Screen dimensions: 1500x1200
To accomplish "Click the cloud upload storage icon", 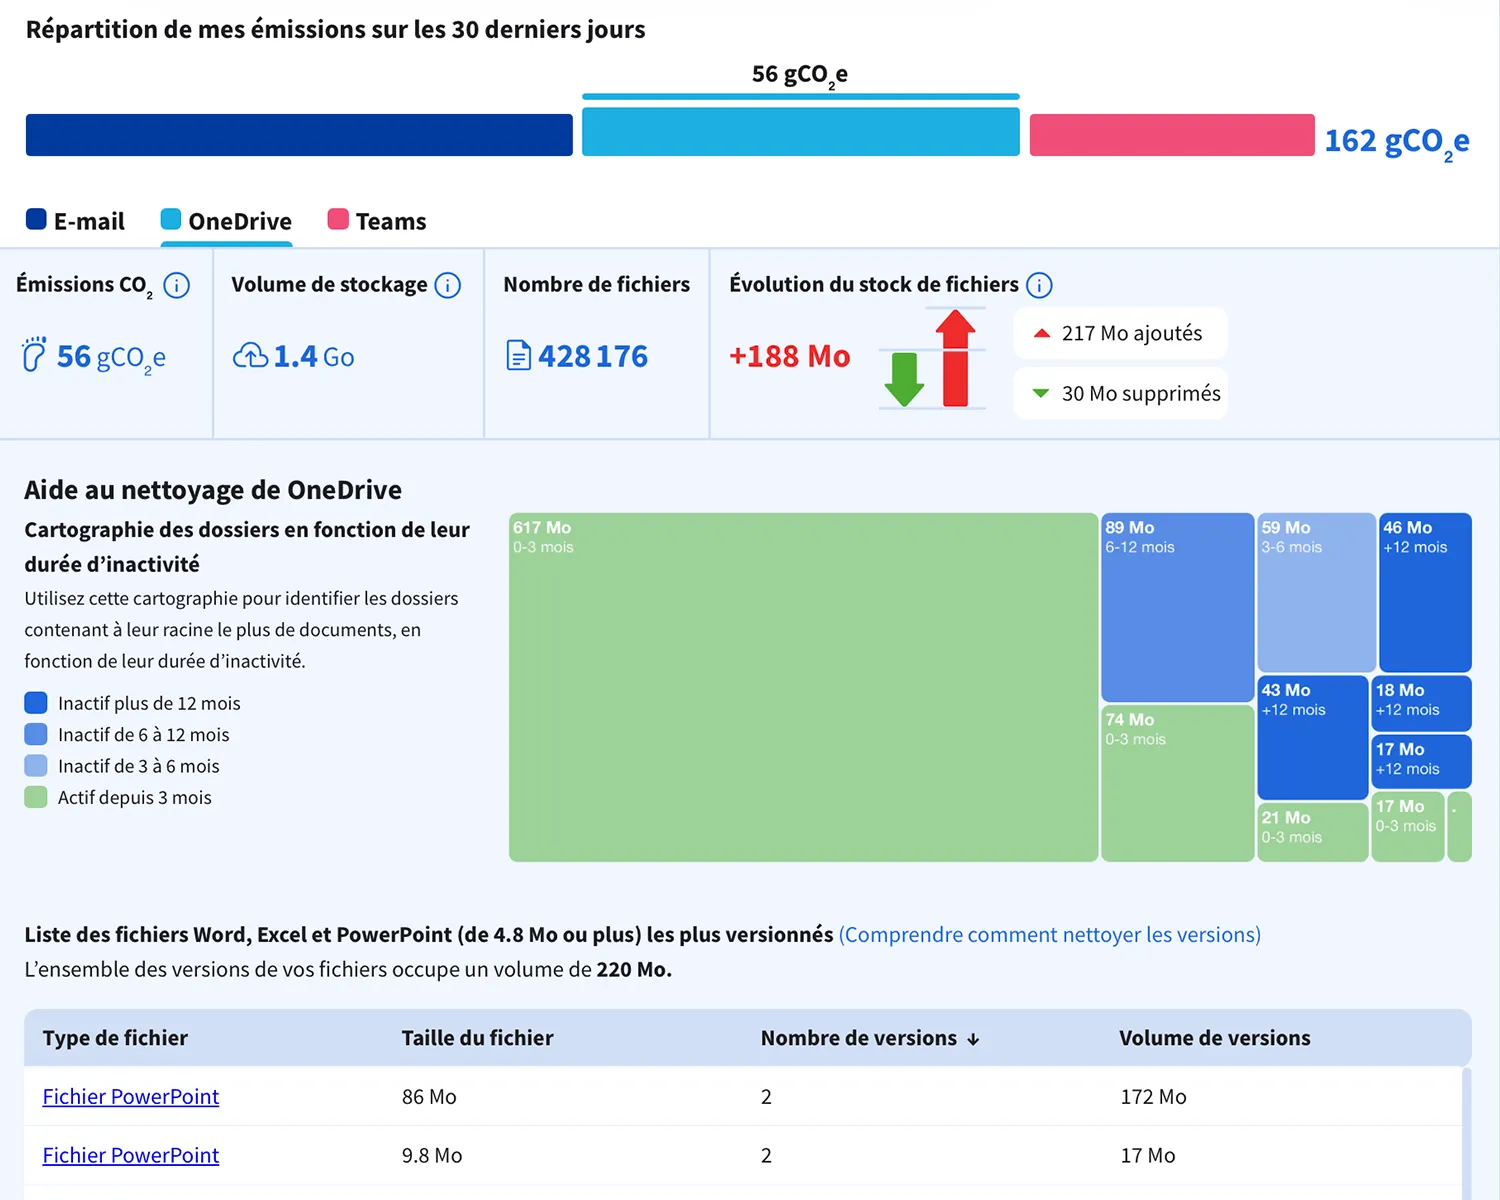I will pyautogui.click(x=250, y=355).
